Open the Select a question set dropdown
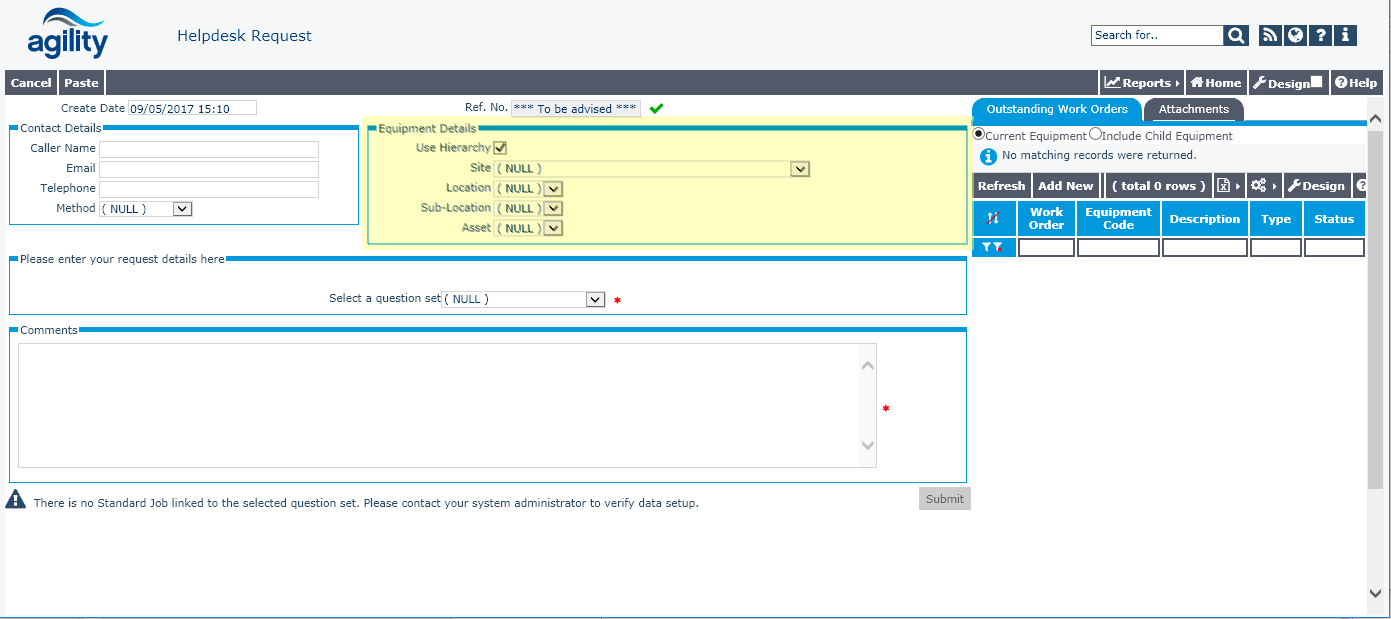 (x=595, y=299)
